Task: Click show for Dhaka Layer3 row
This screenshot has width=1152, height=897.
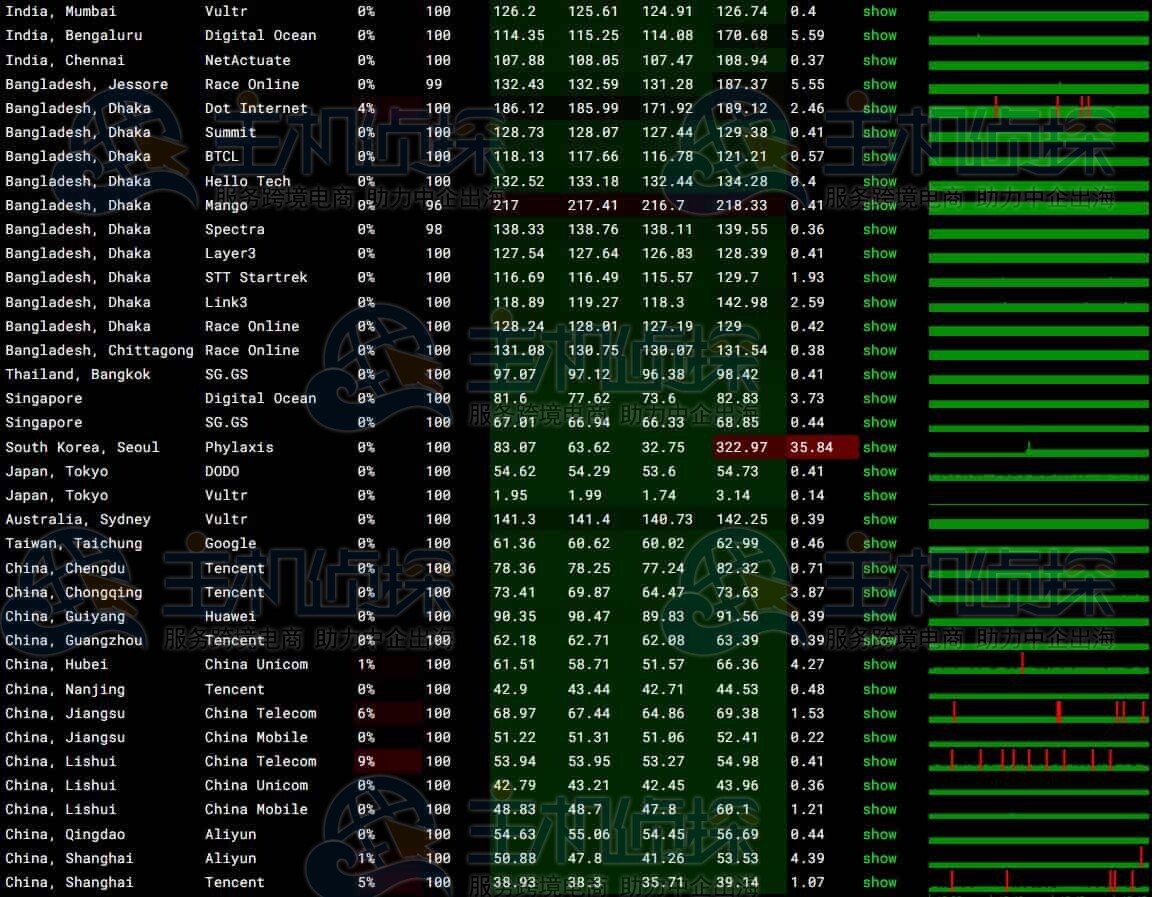Action: 879,253
